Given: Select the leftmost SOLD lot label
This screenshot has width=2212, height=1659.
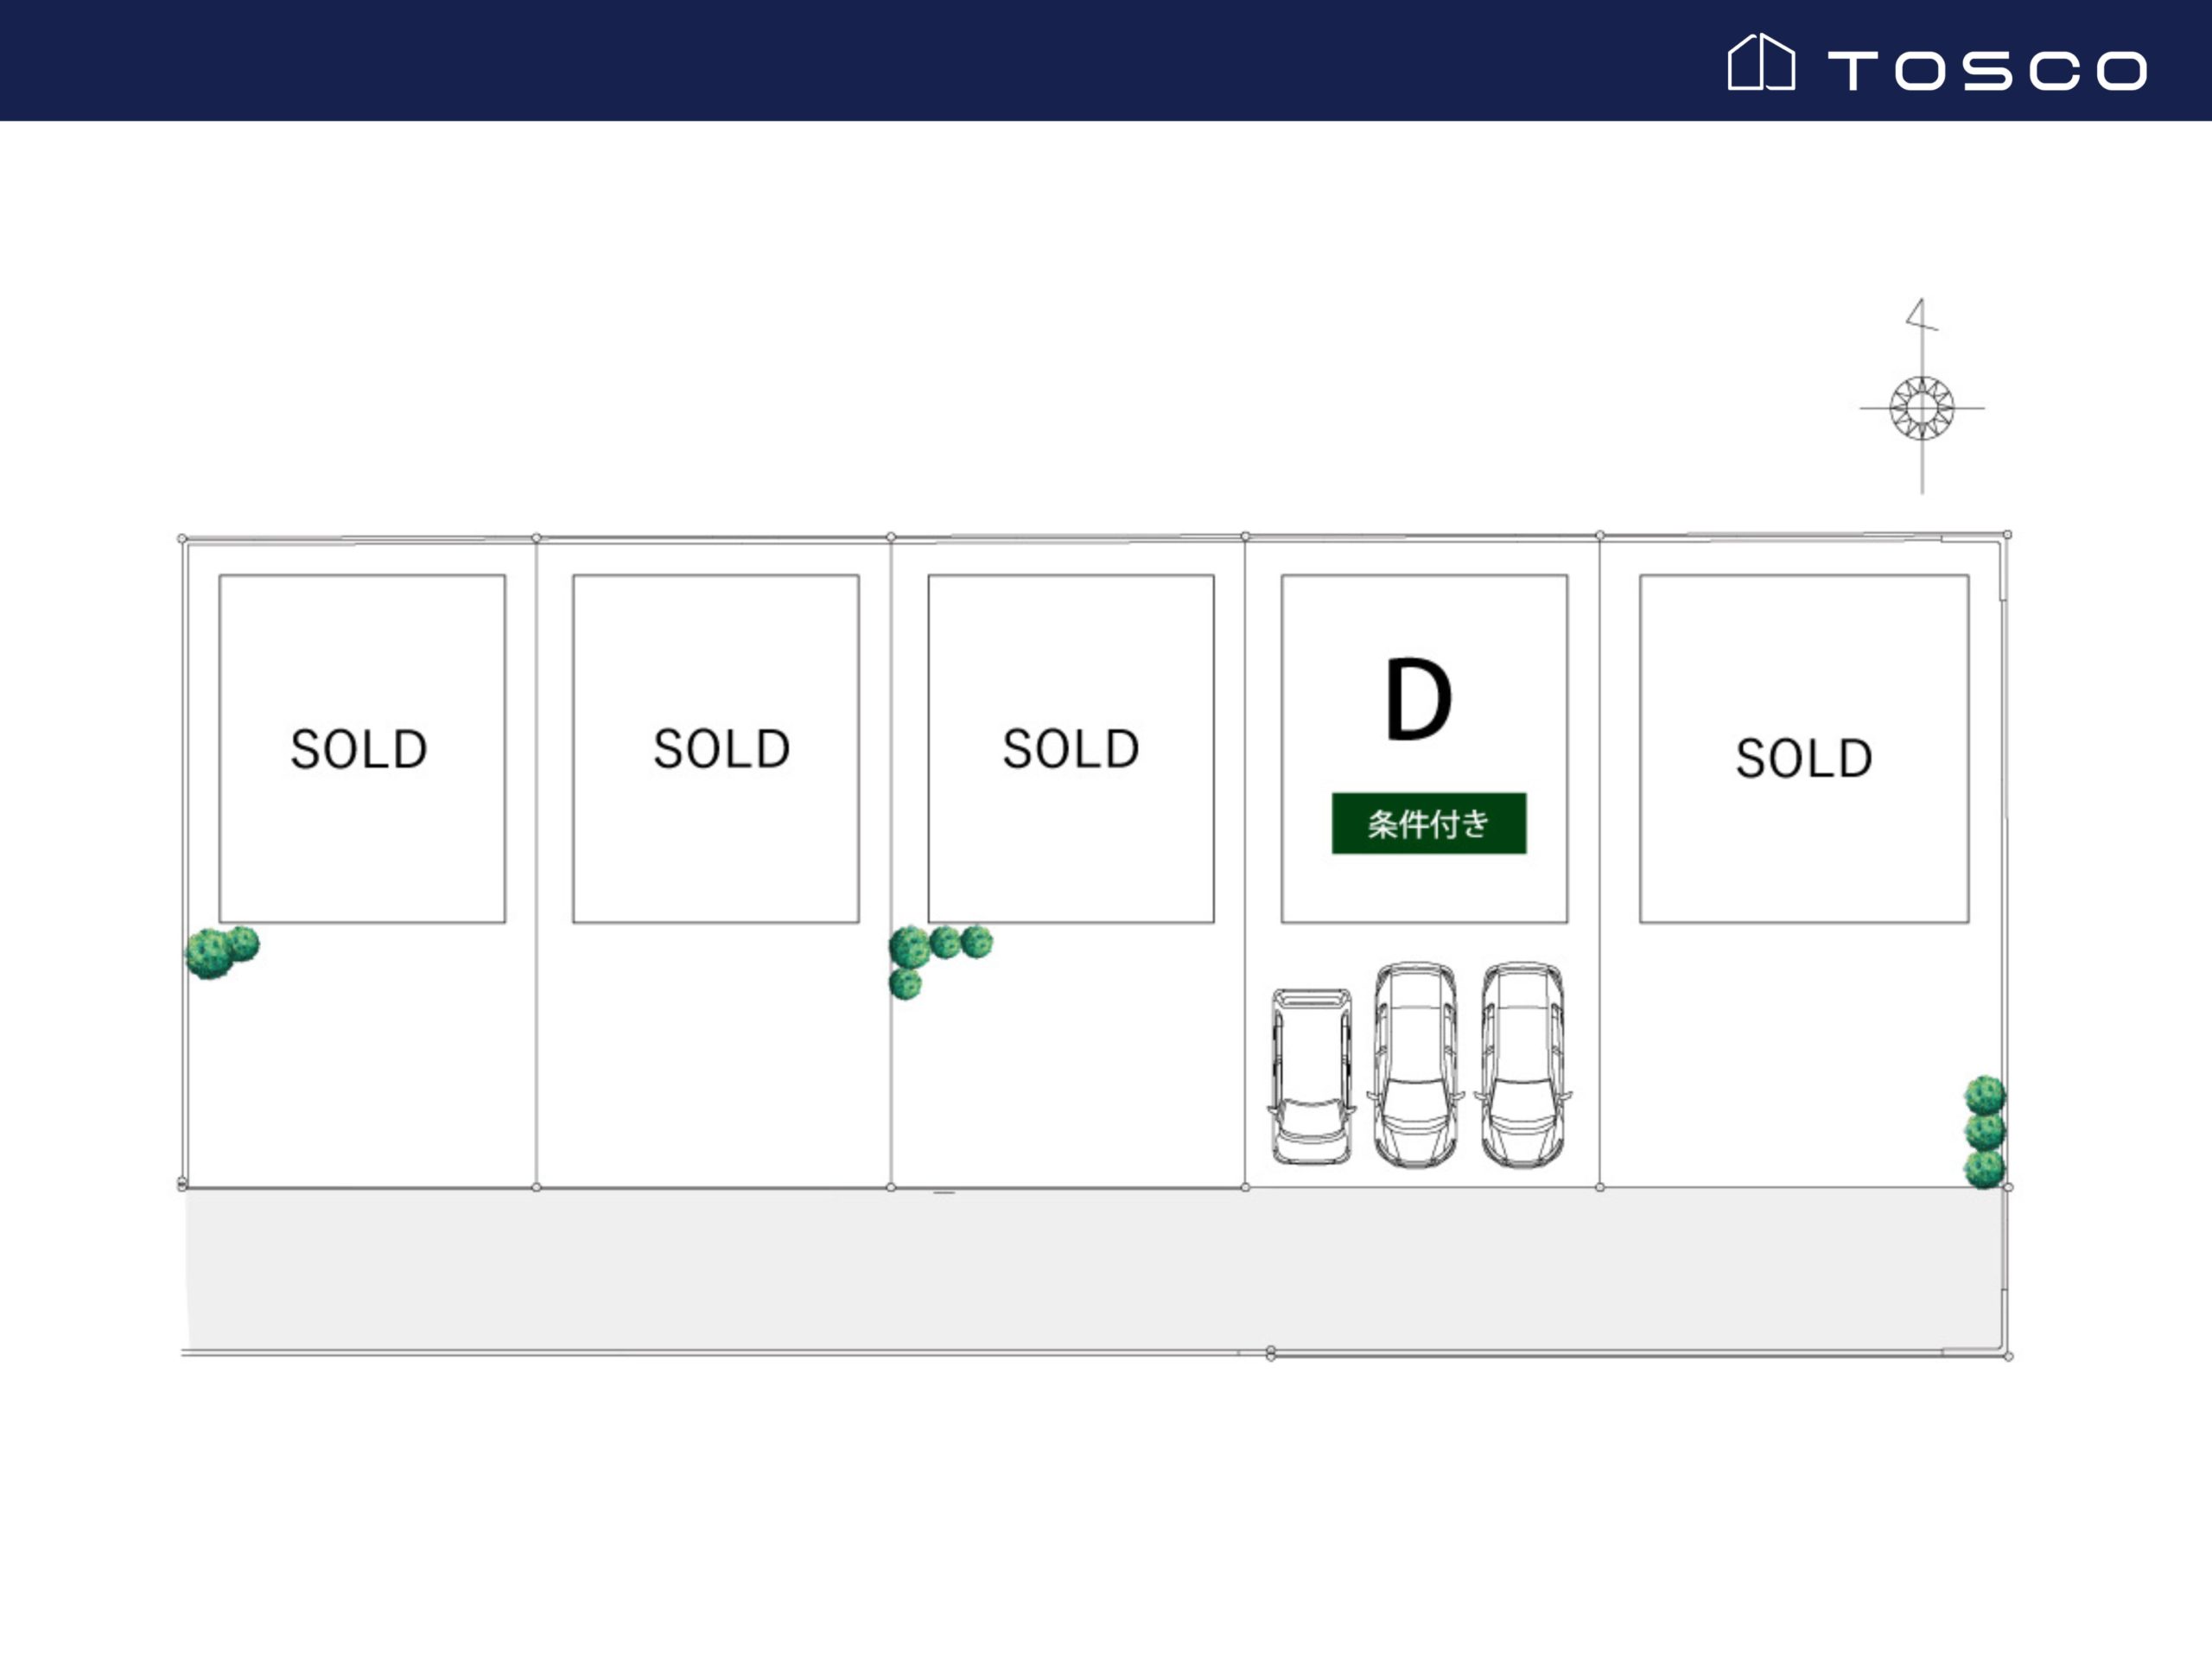Looking at the screenshot, I should (359, 749).
